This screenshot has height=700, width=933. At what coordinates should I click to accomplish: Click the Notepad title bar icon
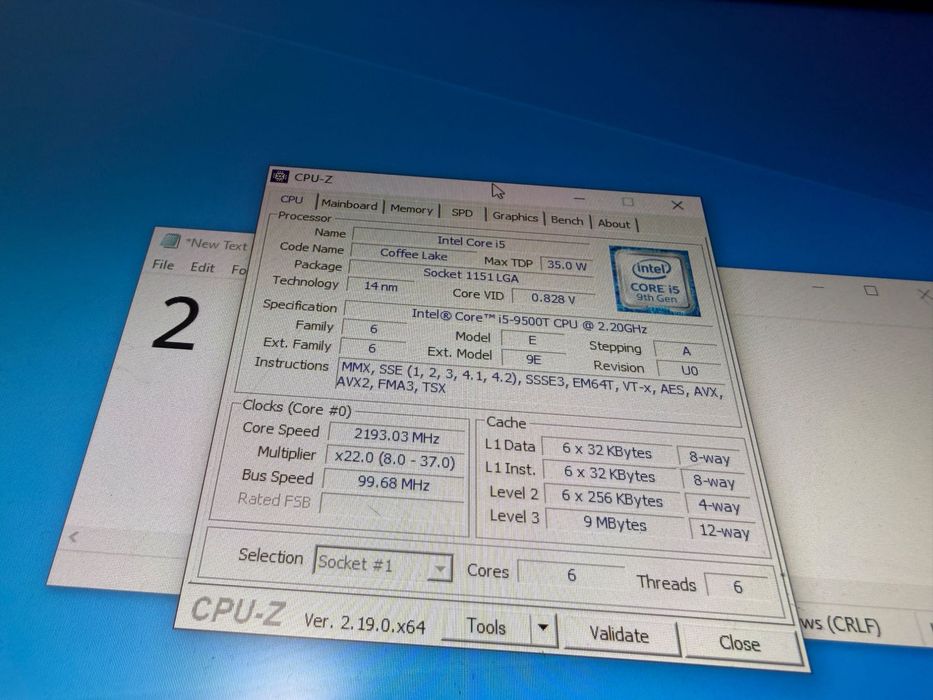(x=171, y=241)
